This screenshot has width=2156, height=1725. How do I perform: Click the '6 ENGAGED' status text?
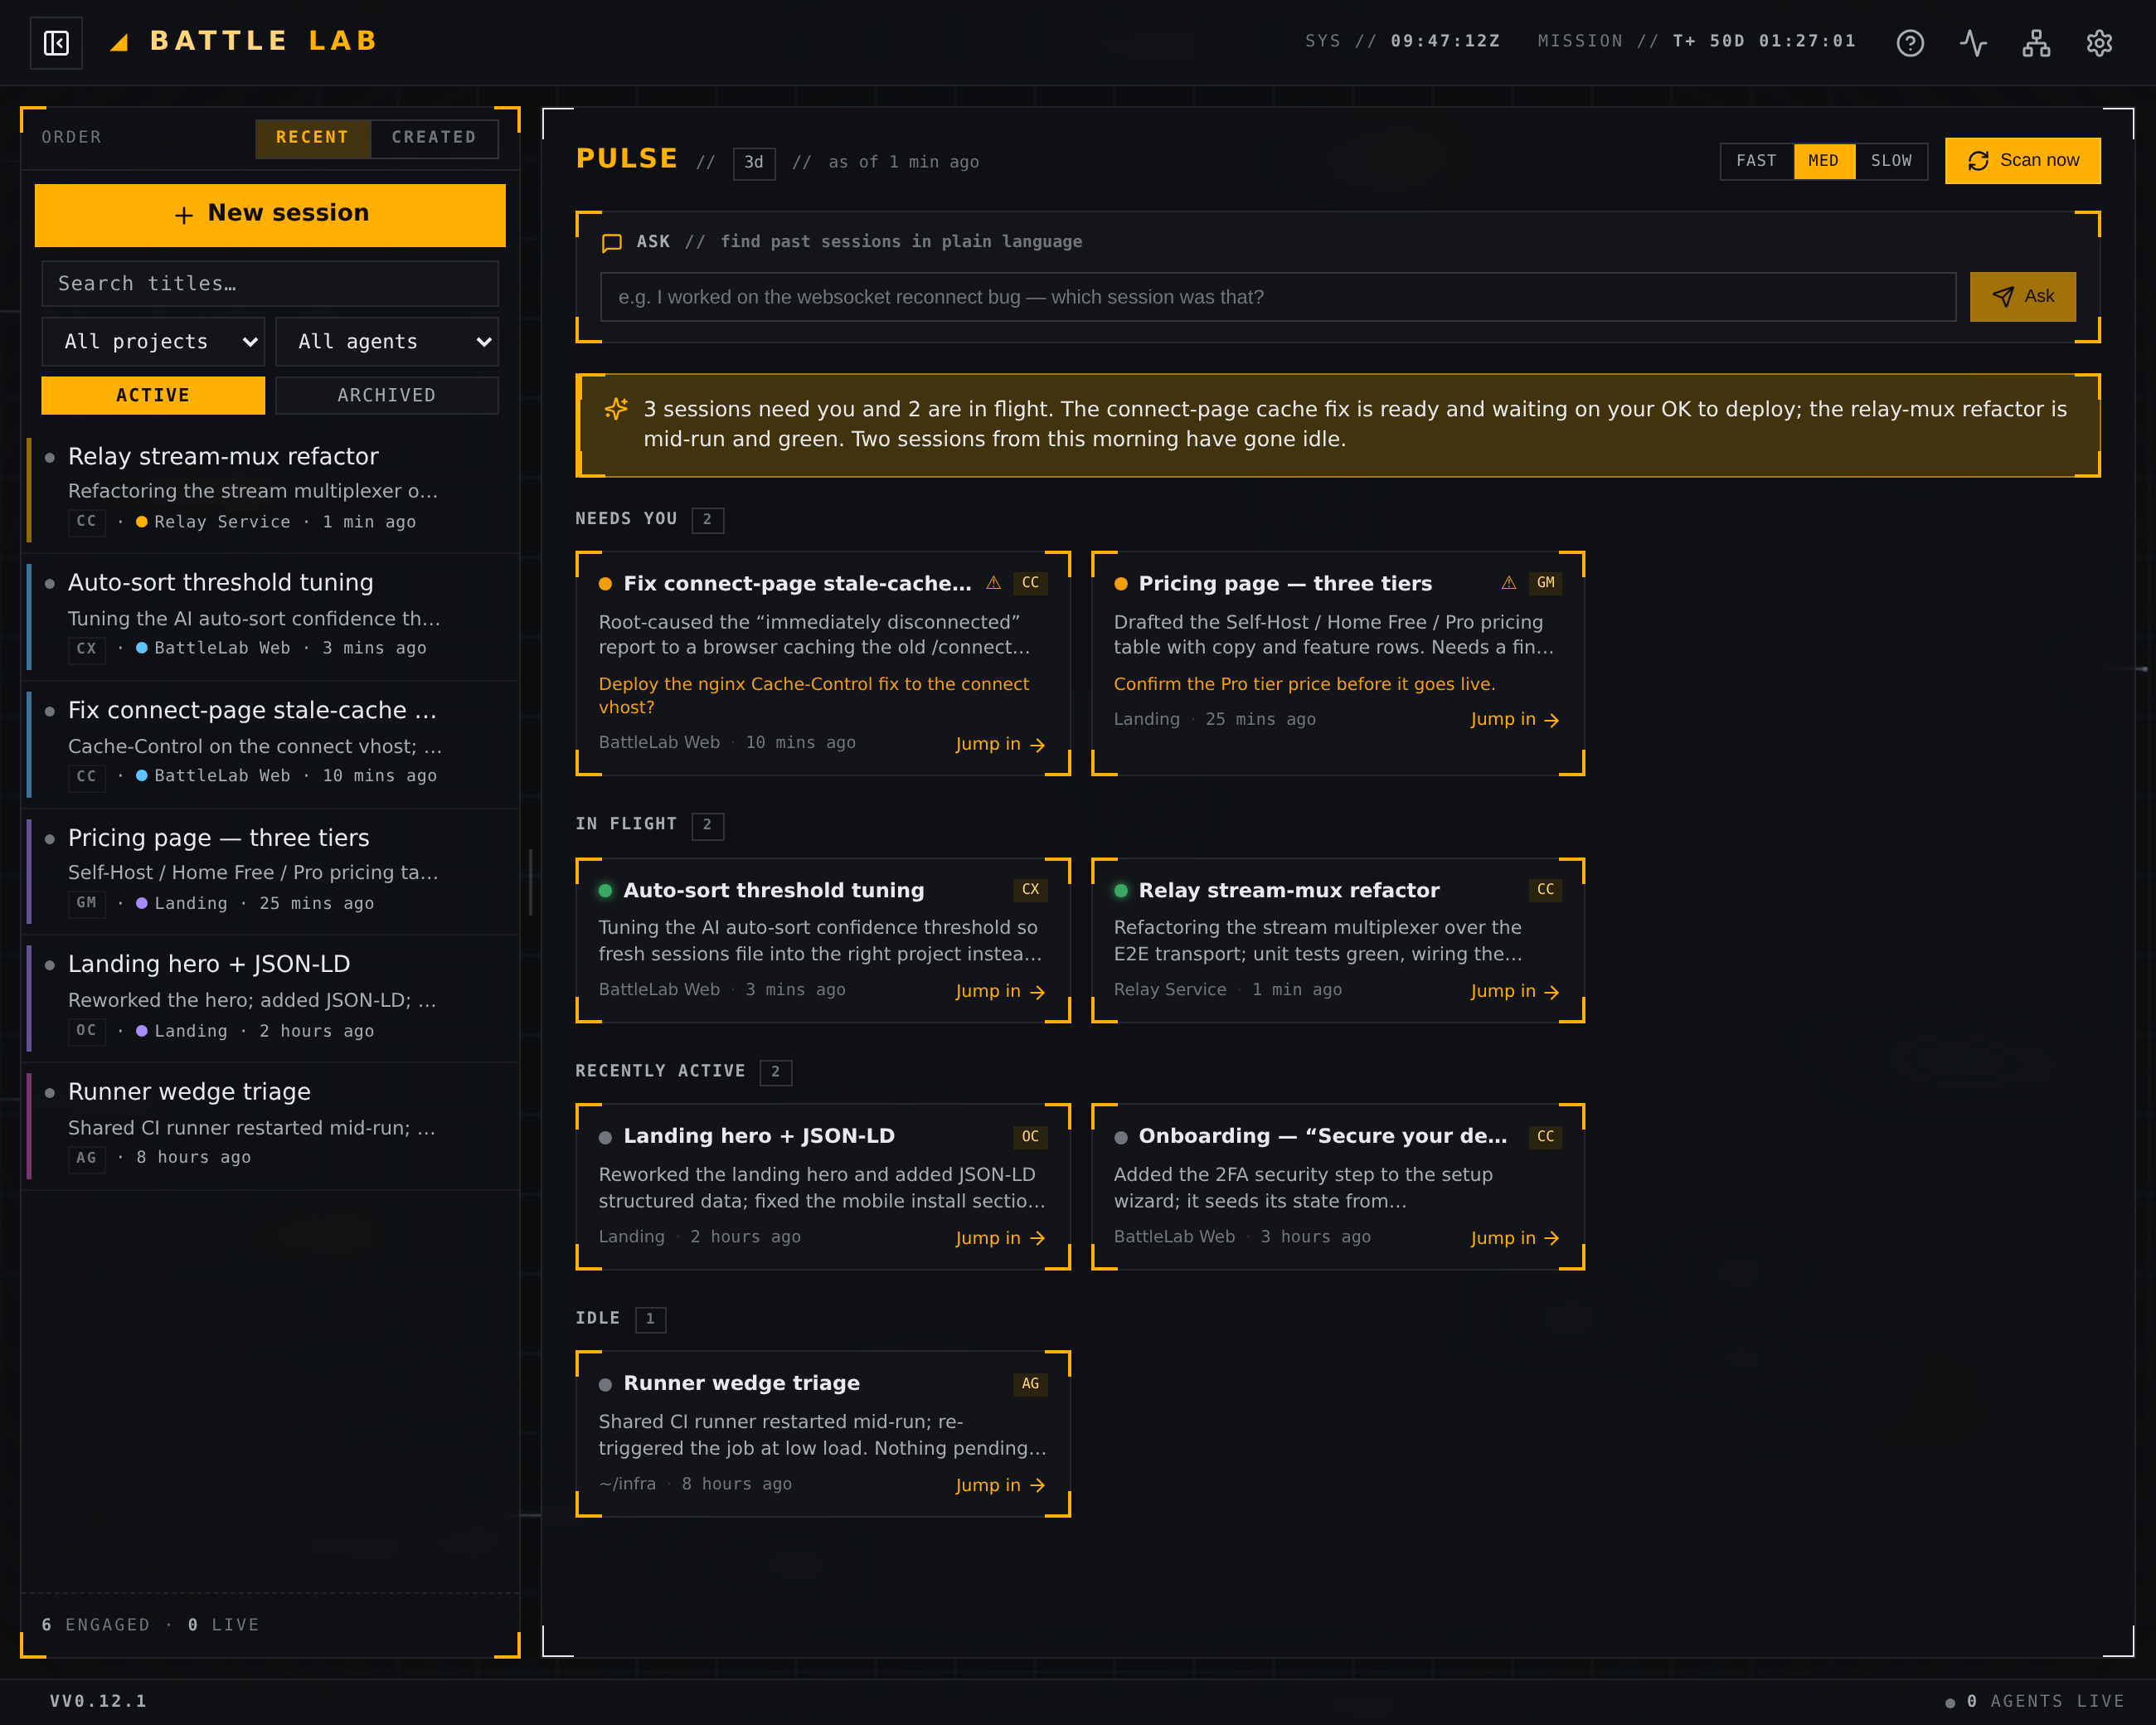pyautogui.click(x=95, y=1625)
